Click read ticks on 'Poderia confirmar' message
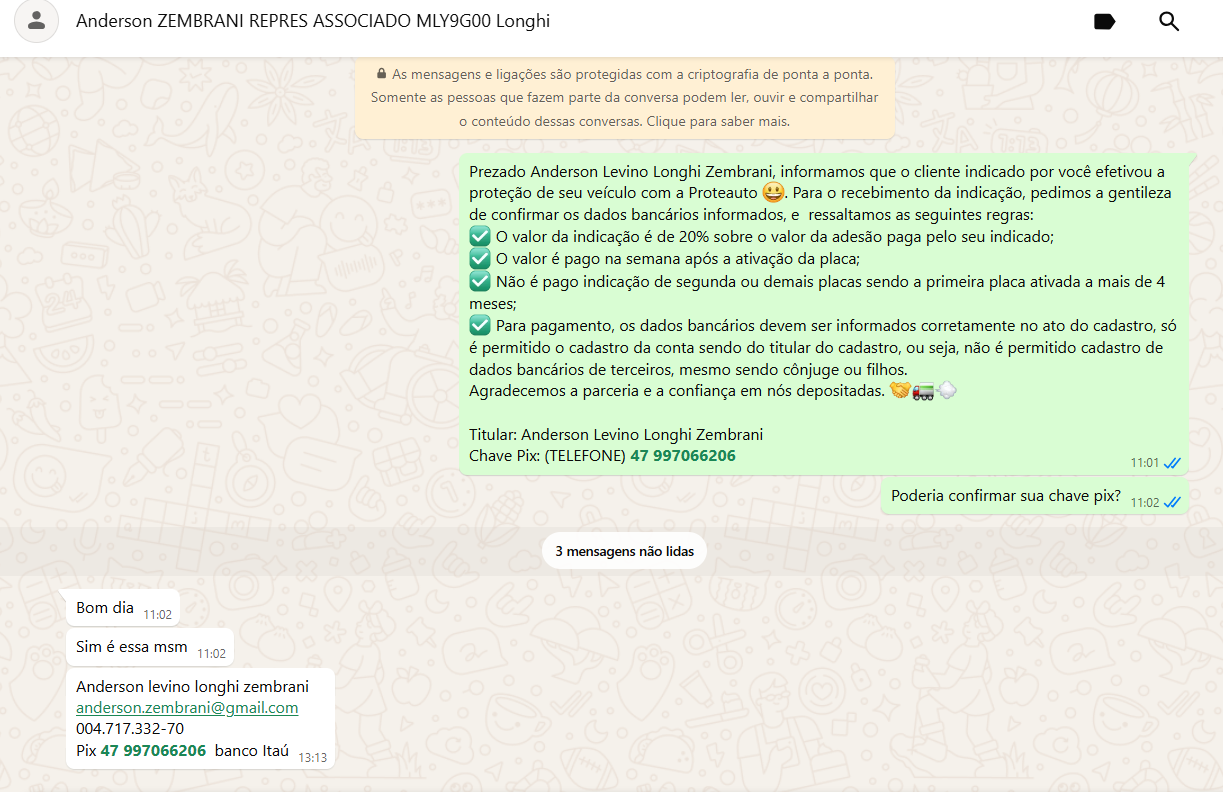1223x792 pixels. point(1173,503)
